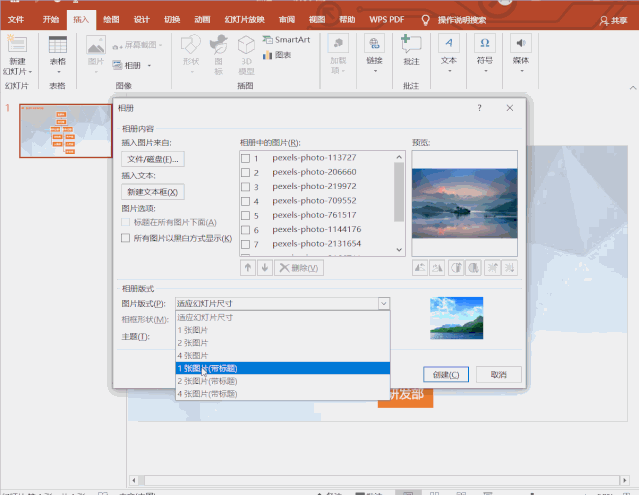Increase contrast of preview picture
This screenshot has height=495, width=639.
click(x=456, y=268)
